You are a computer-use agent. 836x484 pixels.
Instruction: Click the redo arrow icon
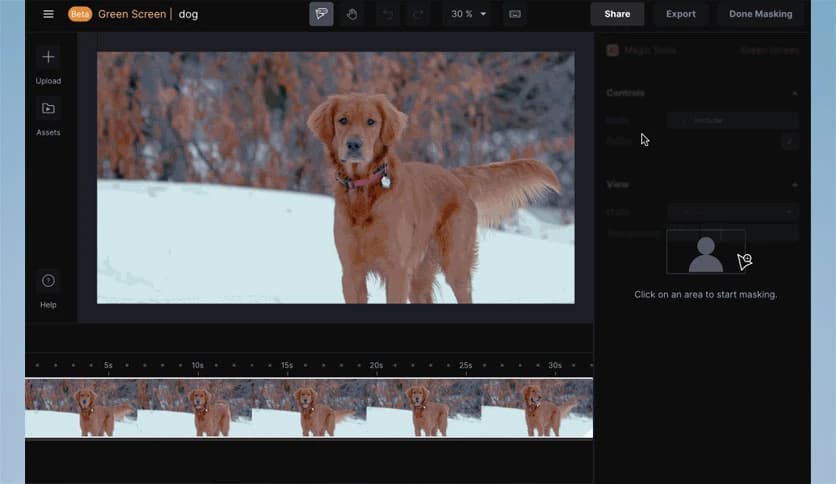coord(417,14)
